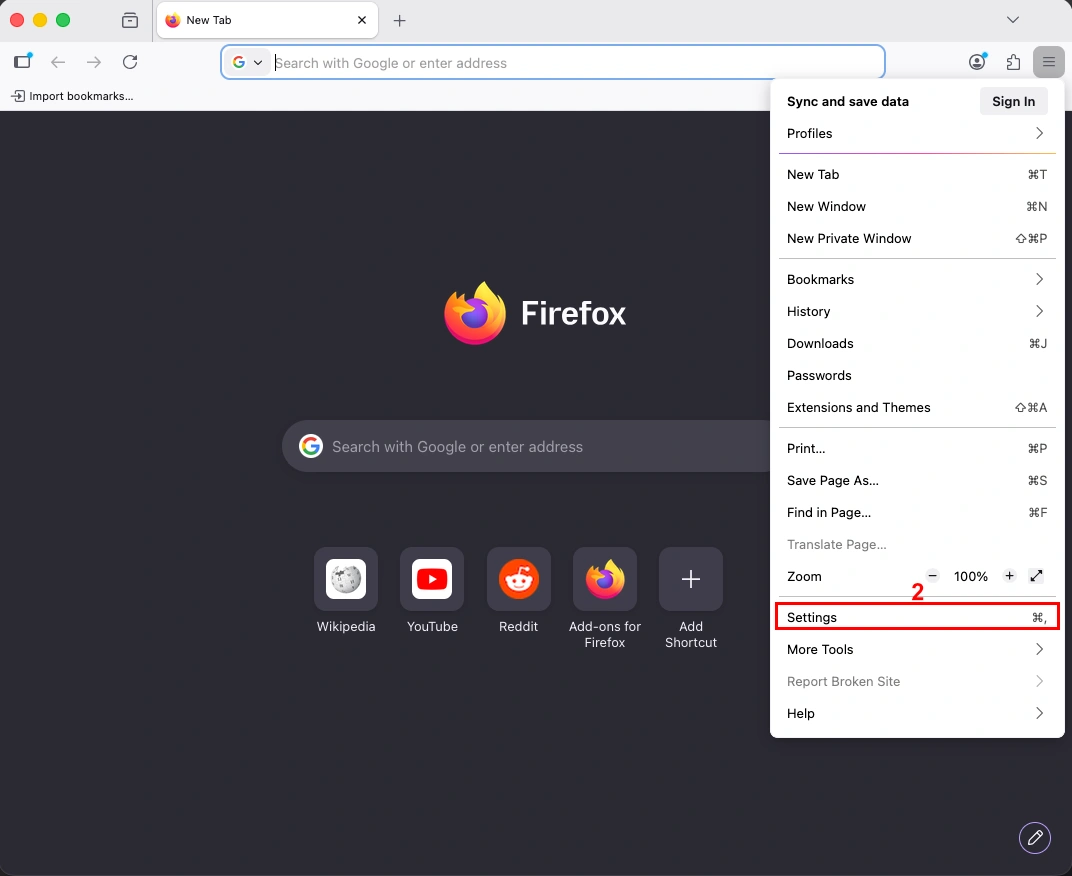Expand the Bookmarks submenu
Viewport: 1072px width, 876px height.
(x=917, y=280)
